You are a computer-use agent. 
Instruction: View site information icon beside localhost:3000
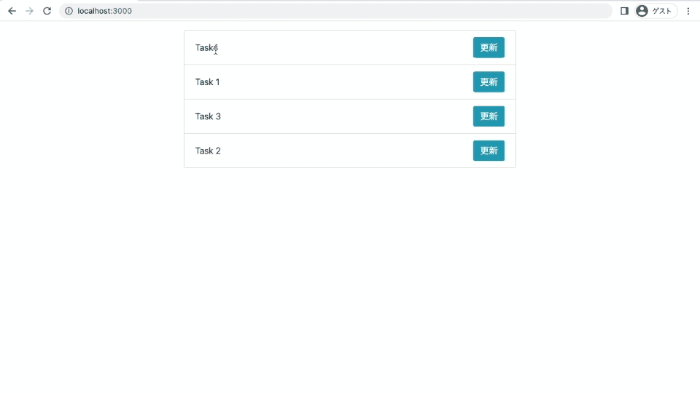(x=69, y=11)
